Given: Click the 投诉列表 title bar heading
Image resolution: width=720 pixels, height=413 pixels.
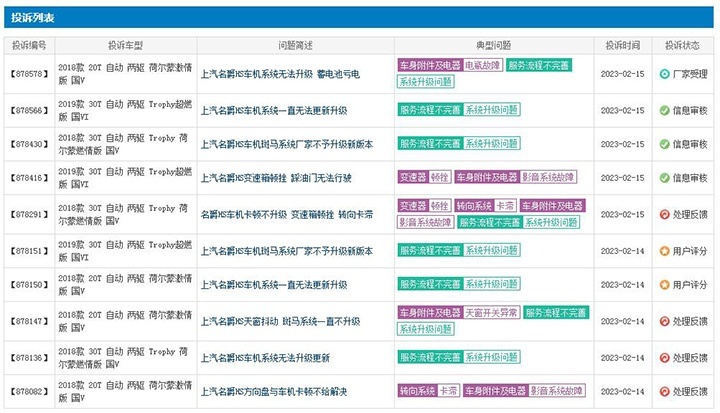Looking at the screenshot, I should tap(33, 18).
